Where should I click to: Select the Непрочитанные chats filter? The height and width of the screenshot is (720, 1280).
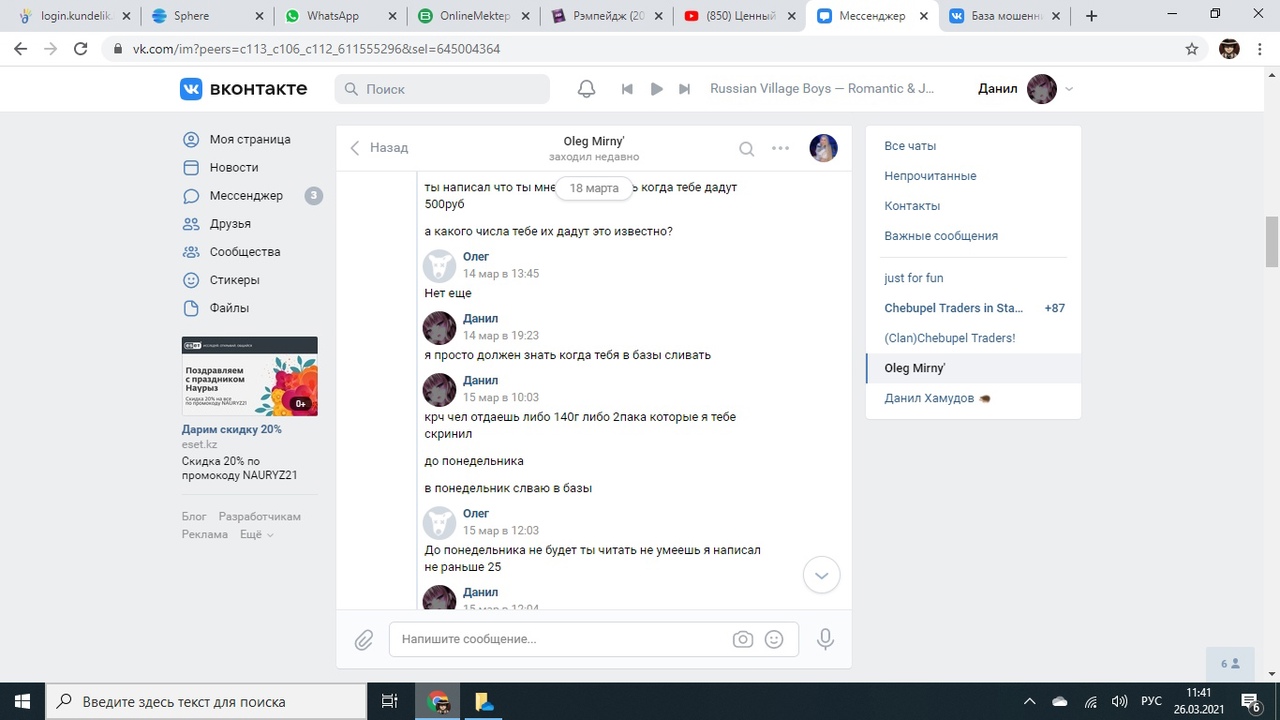[x=930, y=176]
